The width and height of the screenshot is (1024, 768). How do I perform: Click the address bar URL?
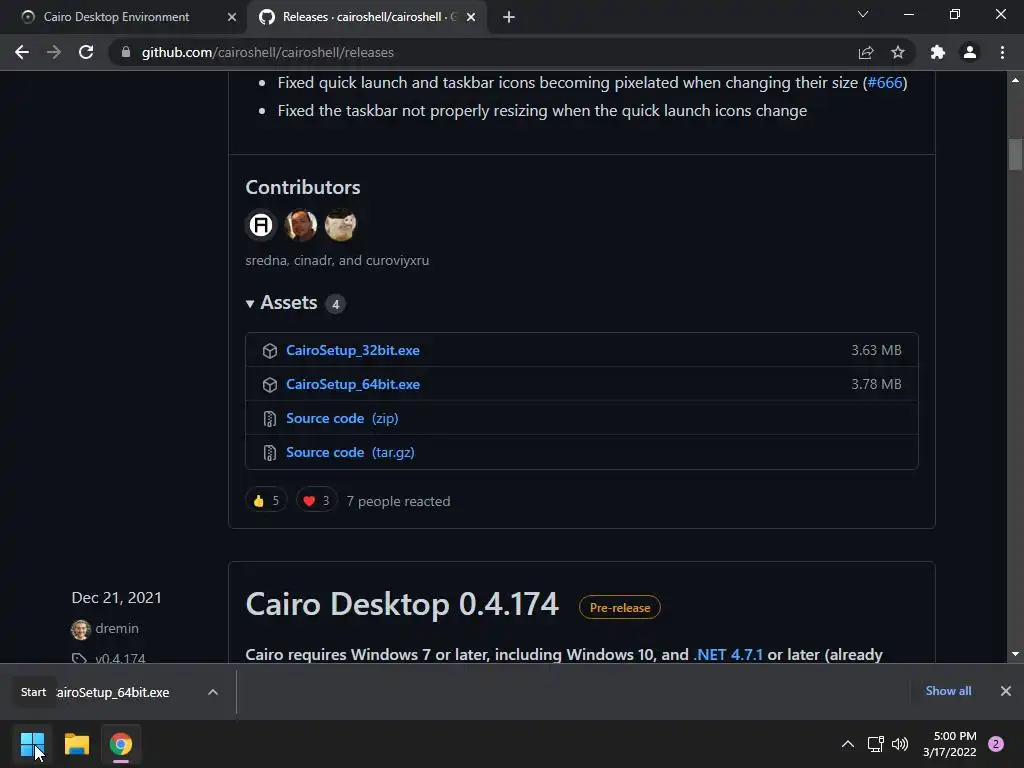point(268,52)
